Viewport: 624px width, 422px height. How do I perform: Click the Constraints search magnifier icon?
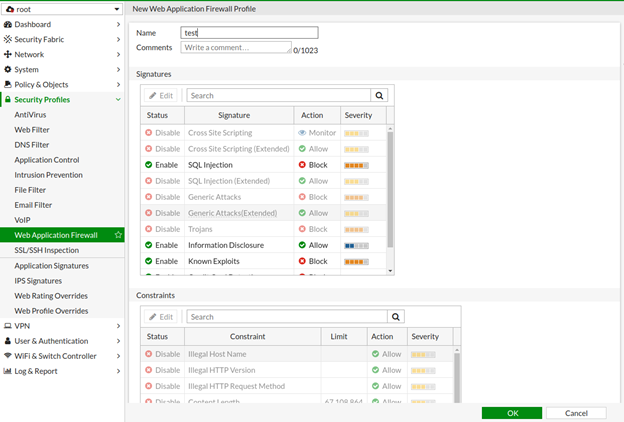point(396,317)
